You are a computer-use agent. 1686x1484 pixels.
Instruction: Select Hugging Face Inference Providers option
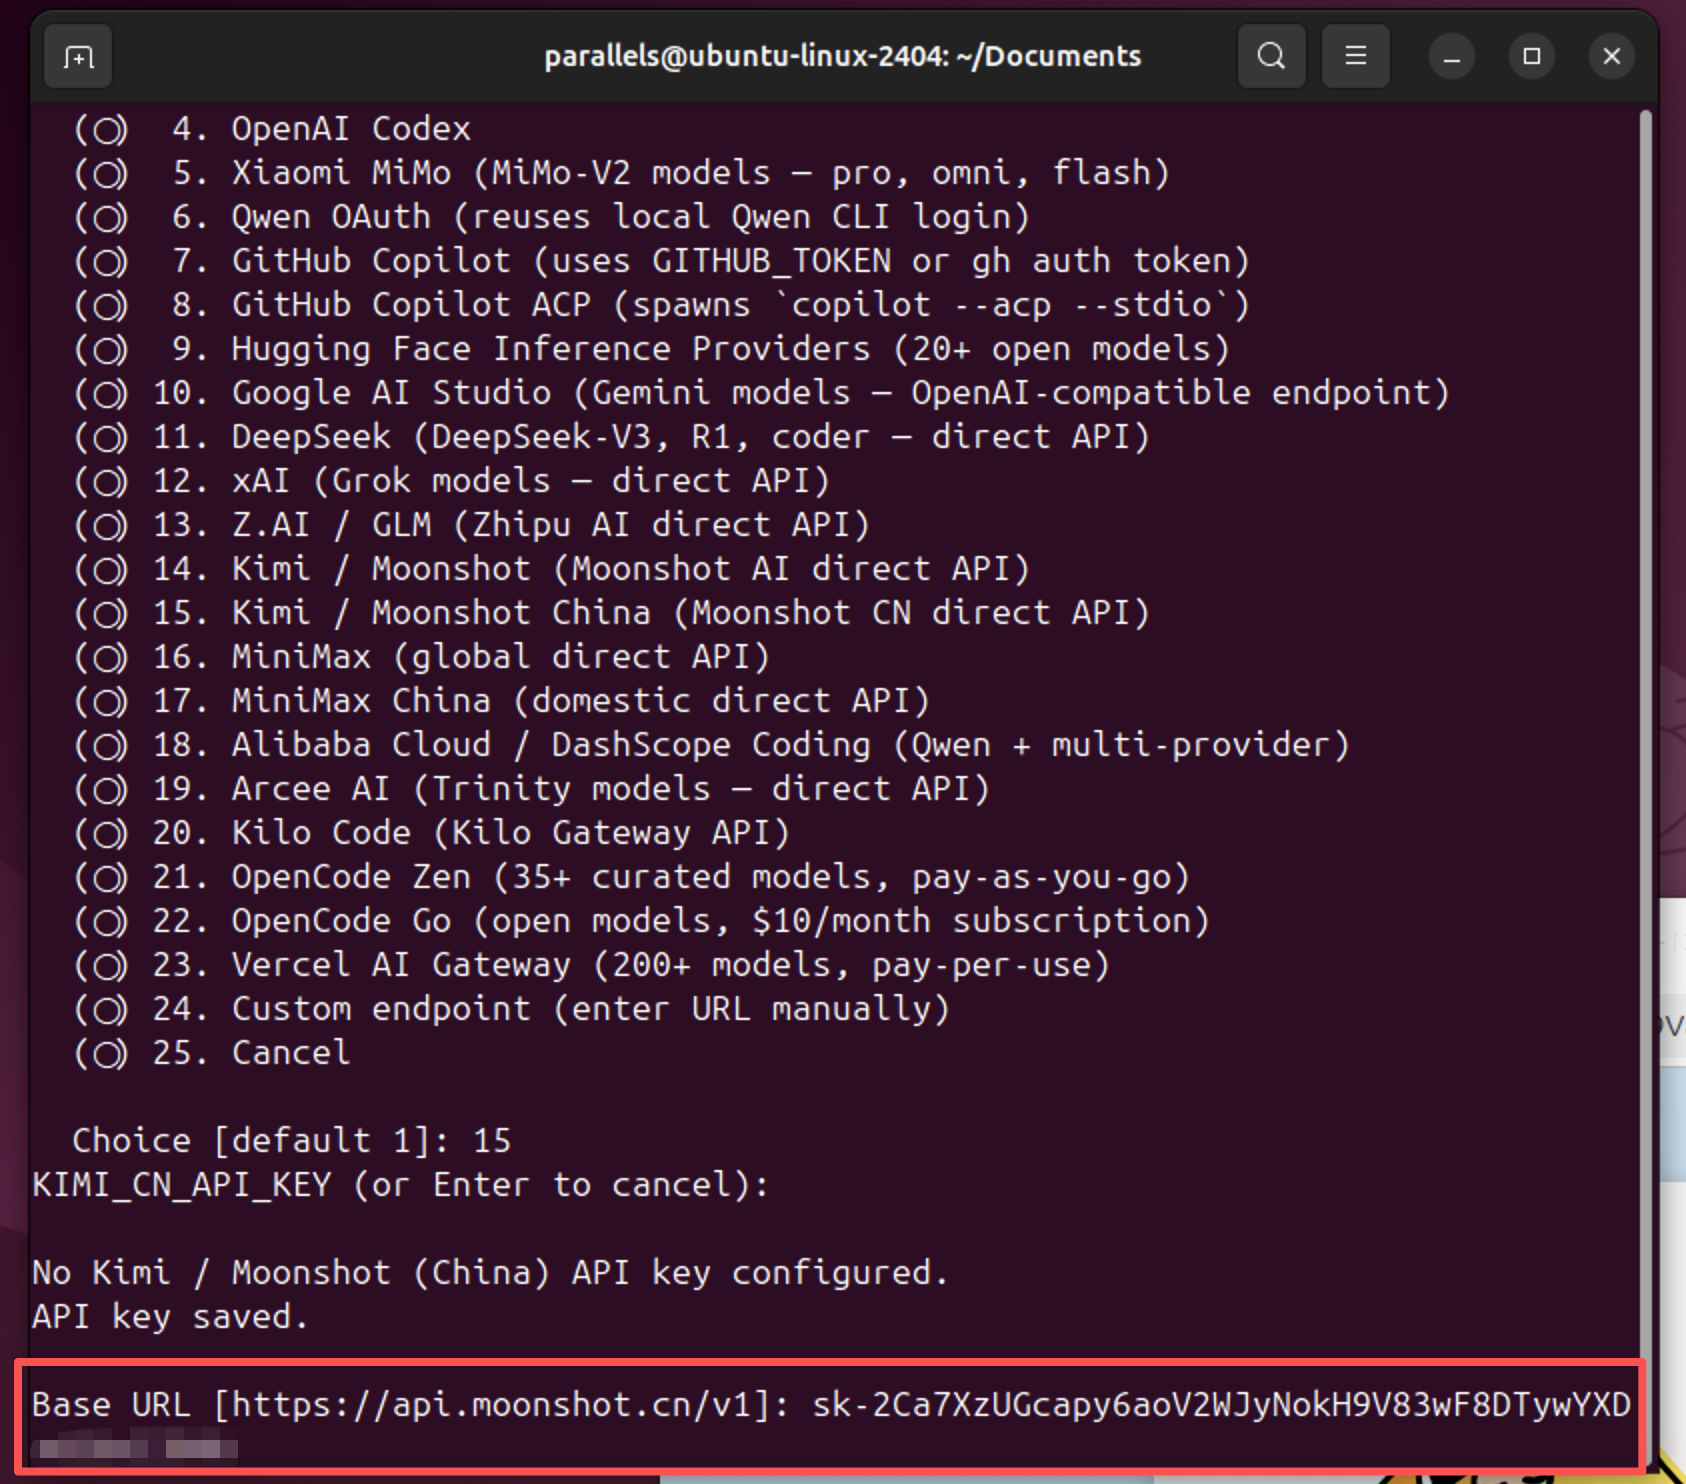pos(102,350)
